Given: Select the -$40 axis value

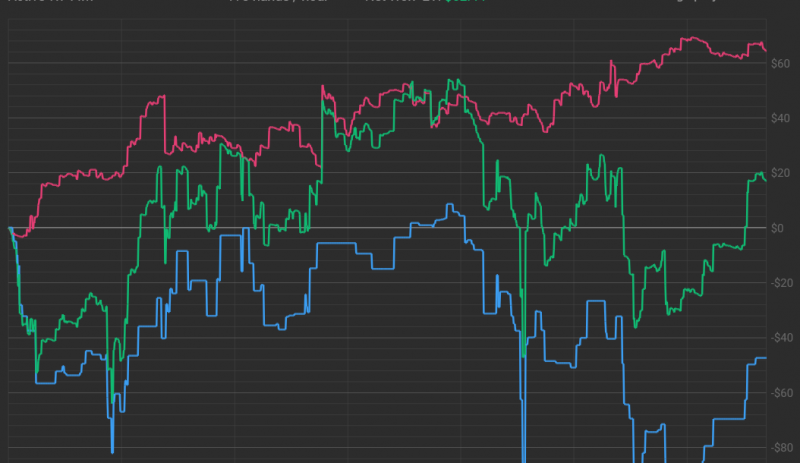Looking at the screenshot, I should (x=780, y=338).
